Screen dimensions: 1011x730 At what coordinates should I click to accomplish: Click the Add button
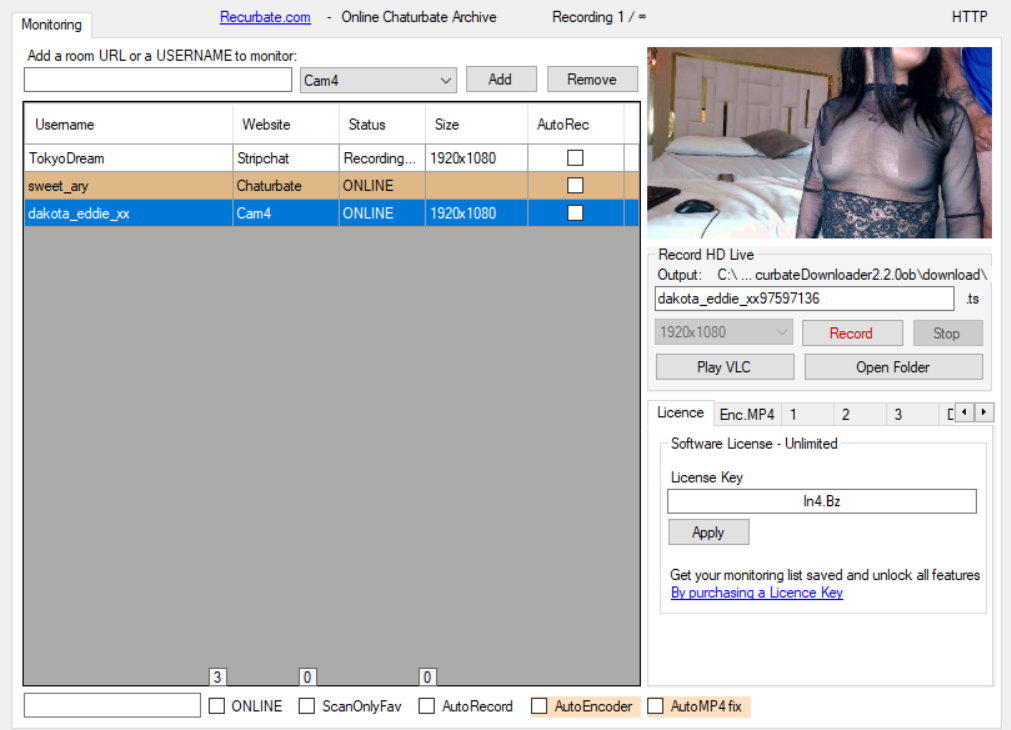pos(500,80)
